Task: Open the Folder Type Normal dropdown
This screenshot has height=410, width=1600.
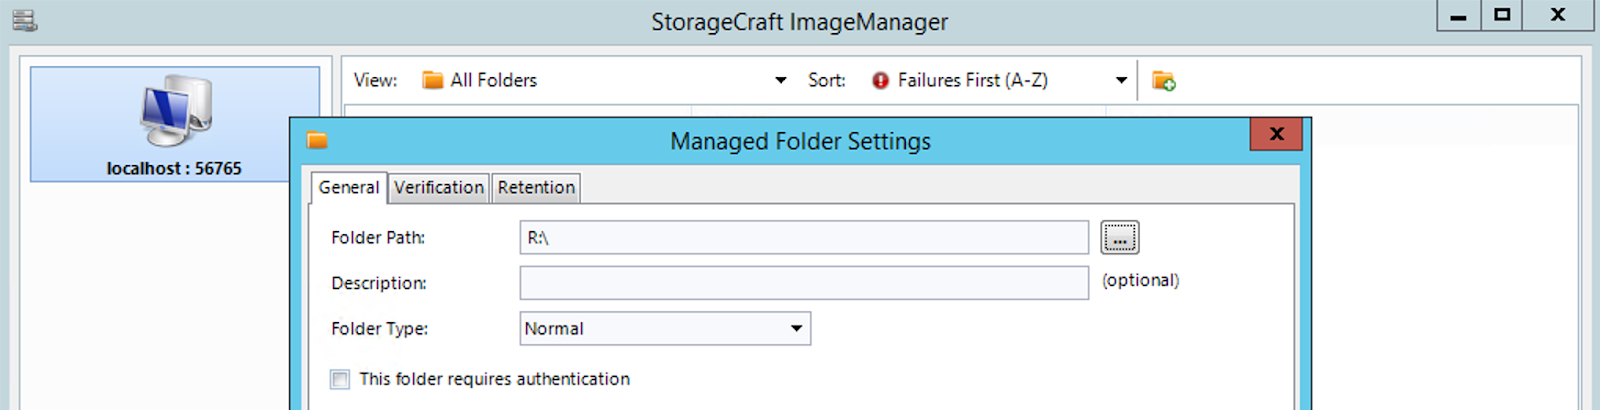Action: (x=665, y=328)
